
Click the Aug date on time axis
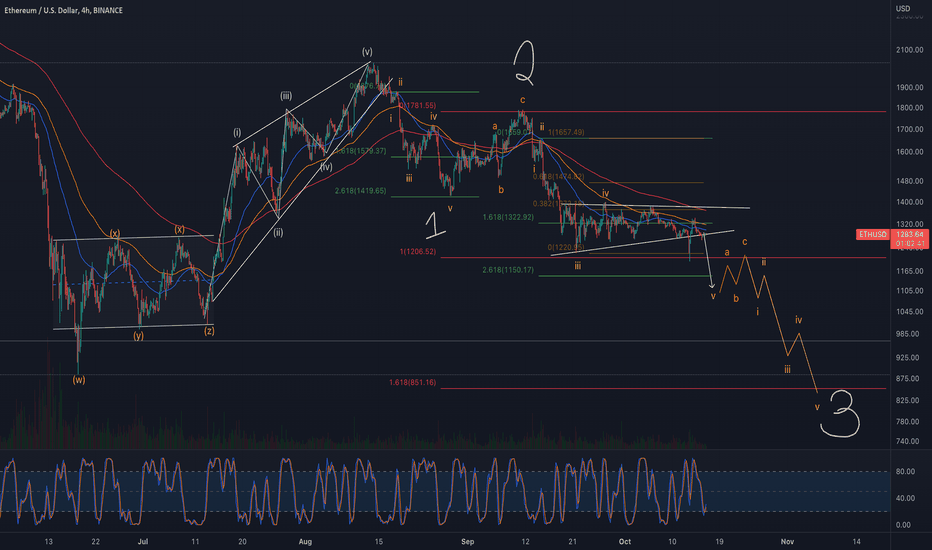305,542
